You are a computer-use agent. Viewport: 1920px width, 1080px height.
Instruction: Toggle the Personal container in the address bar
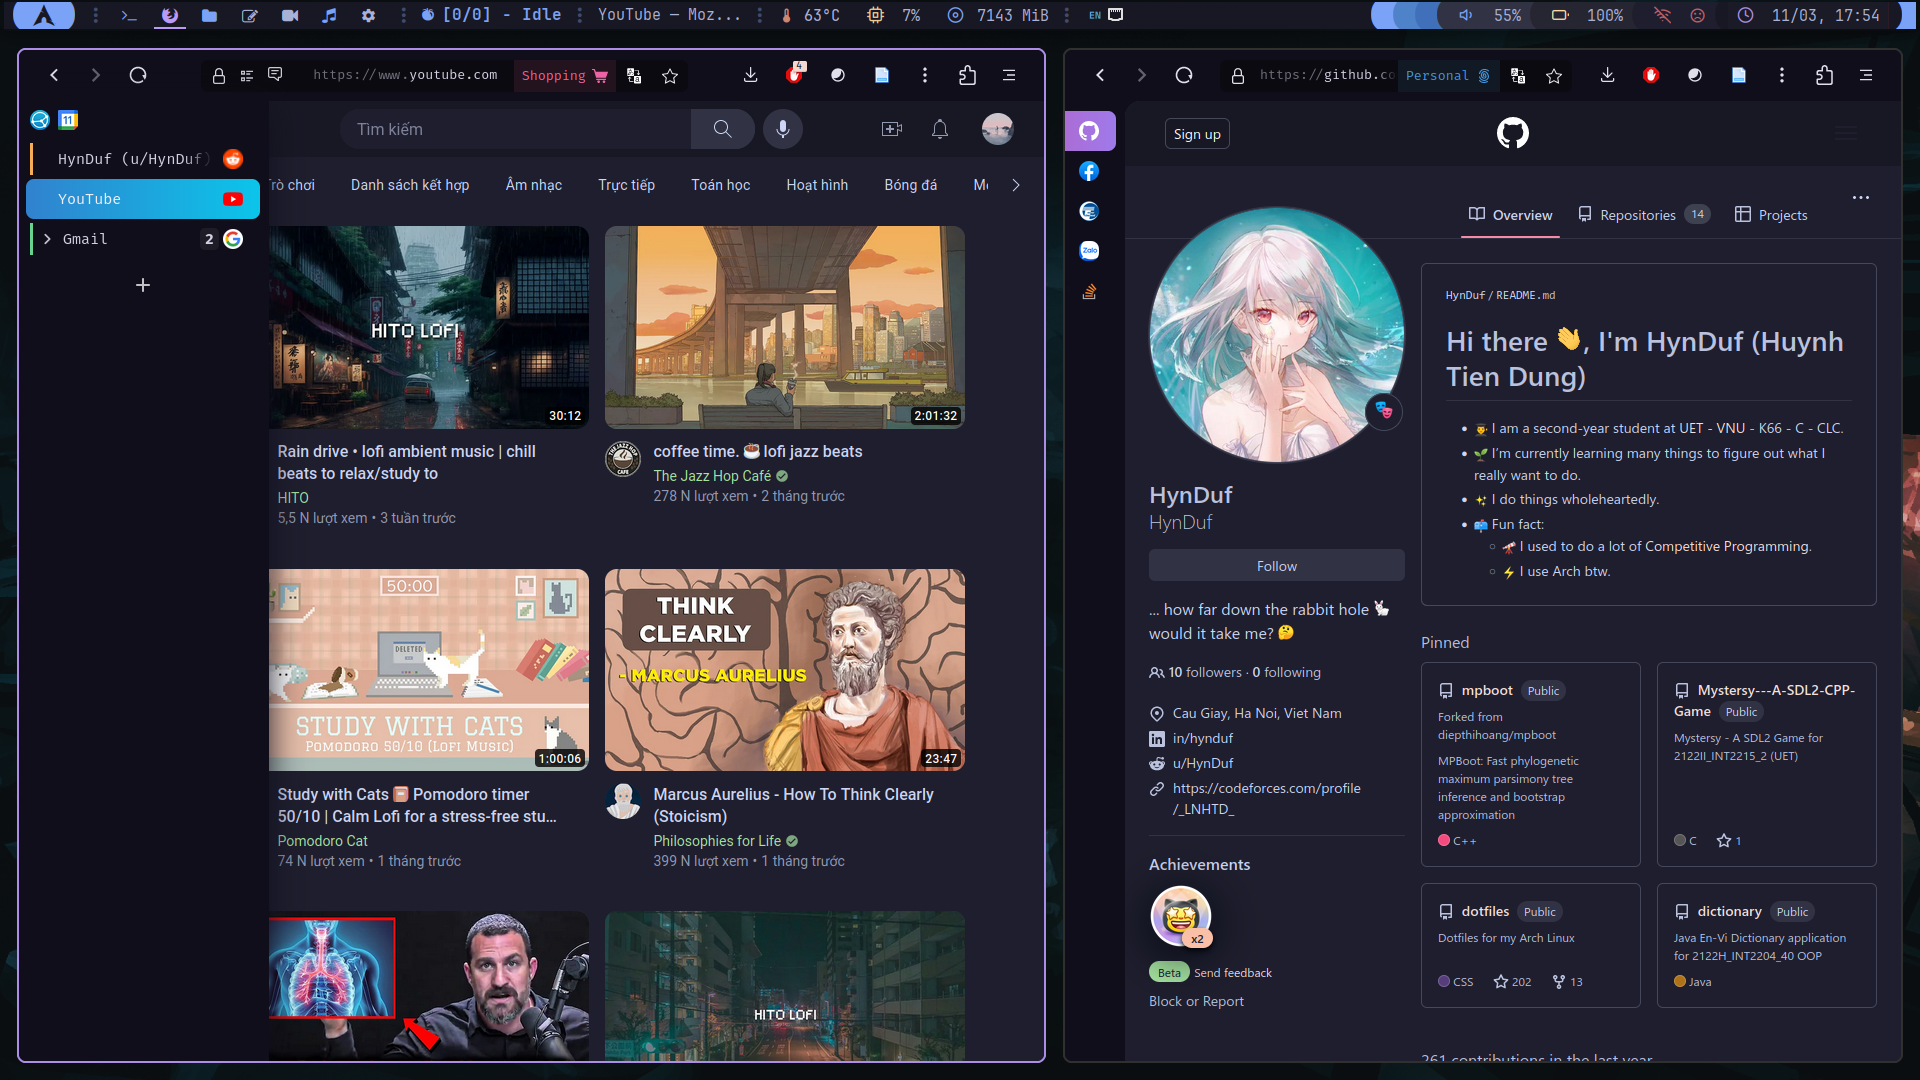point(1447,76)
